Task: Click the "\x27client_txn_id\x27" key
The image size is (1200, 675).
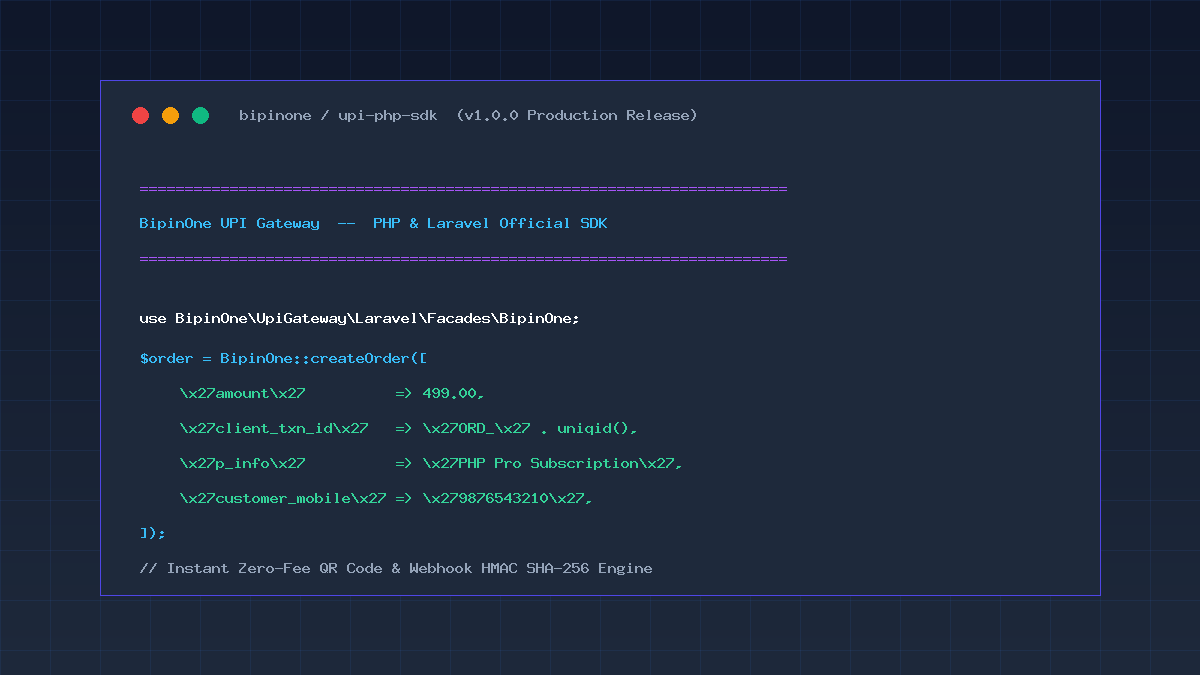Action: coord(274,428)
